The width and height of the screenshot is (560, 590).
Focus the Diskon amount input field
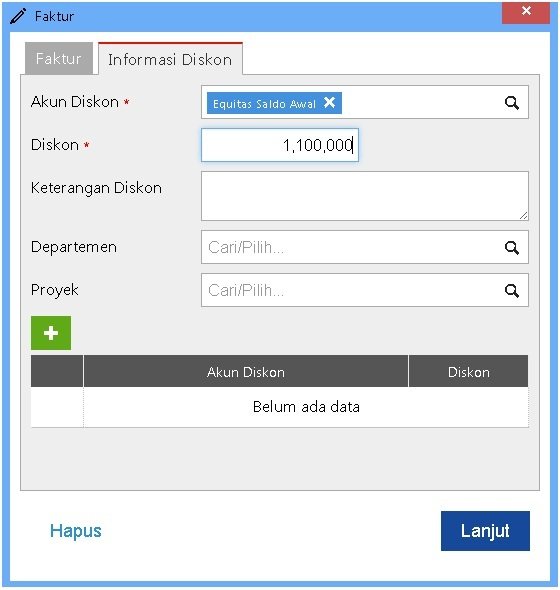pos(280,145)
